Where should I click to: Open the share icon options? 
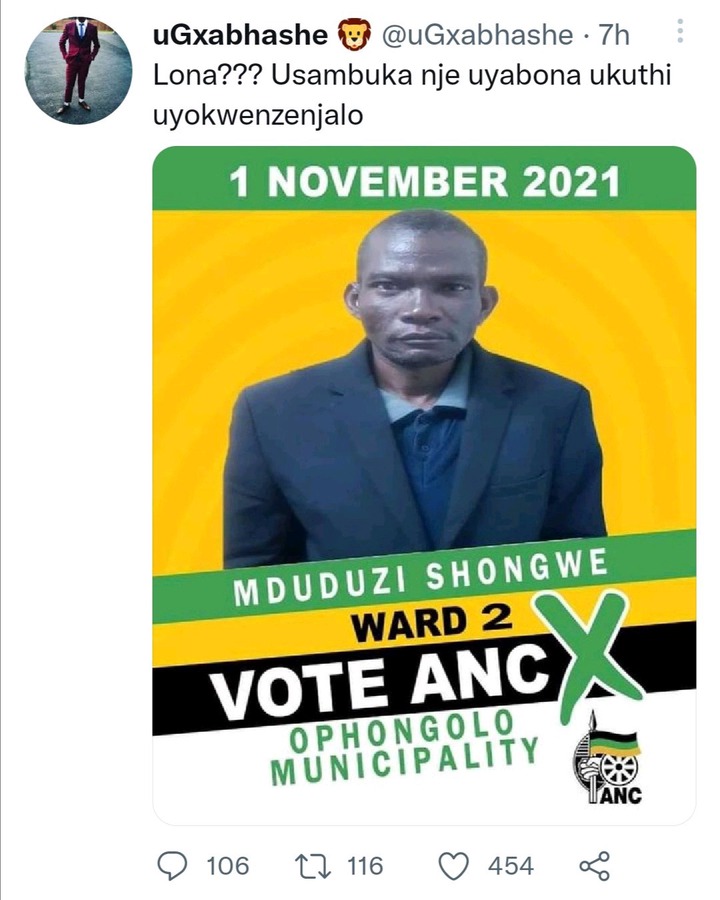594,866
